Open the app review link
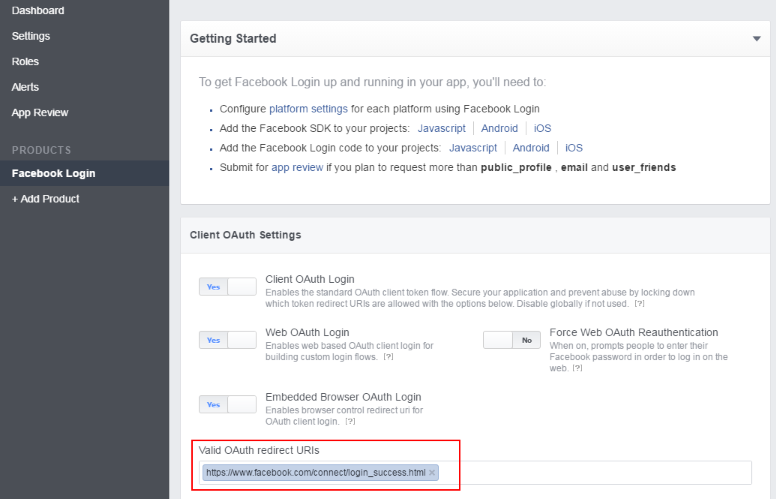The width and height of the screenshot is (776, 499). 297,168
